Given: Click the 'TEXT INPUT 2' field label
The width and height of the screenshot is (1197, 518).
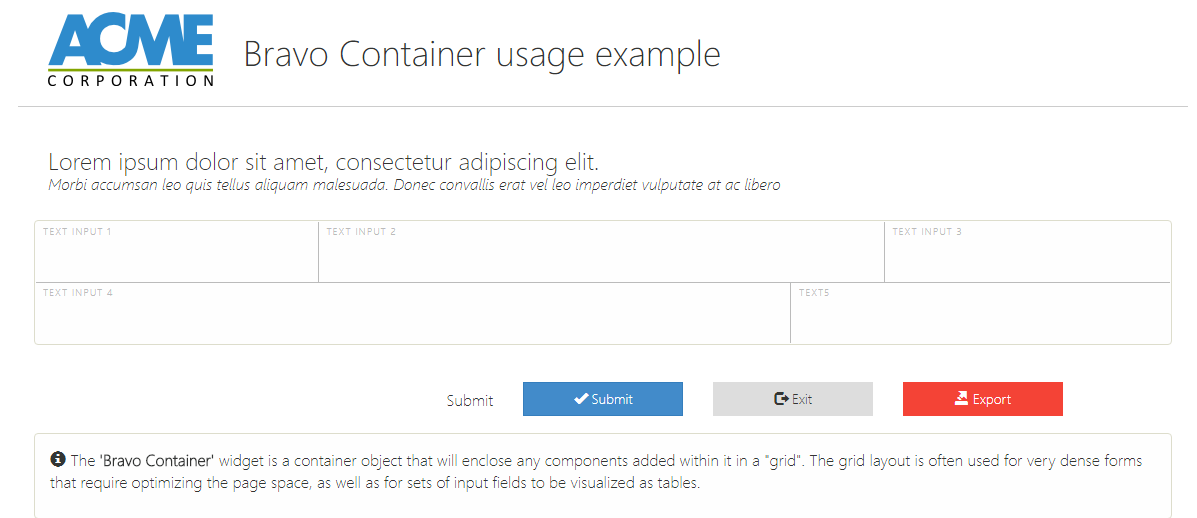Looking at the screenshot, I should (361, 232).
